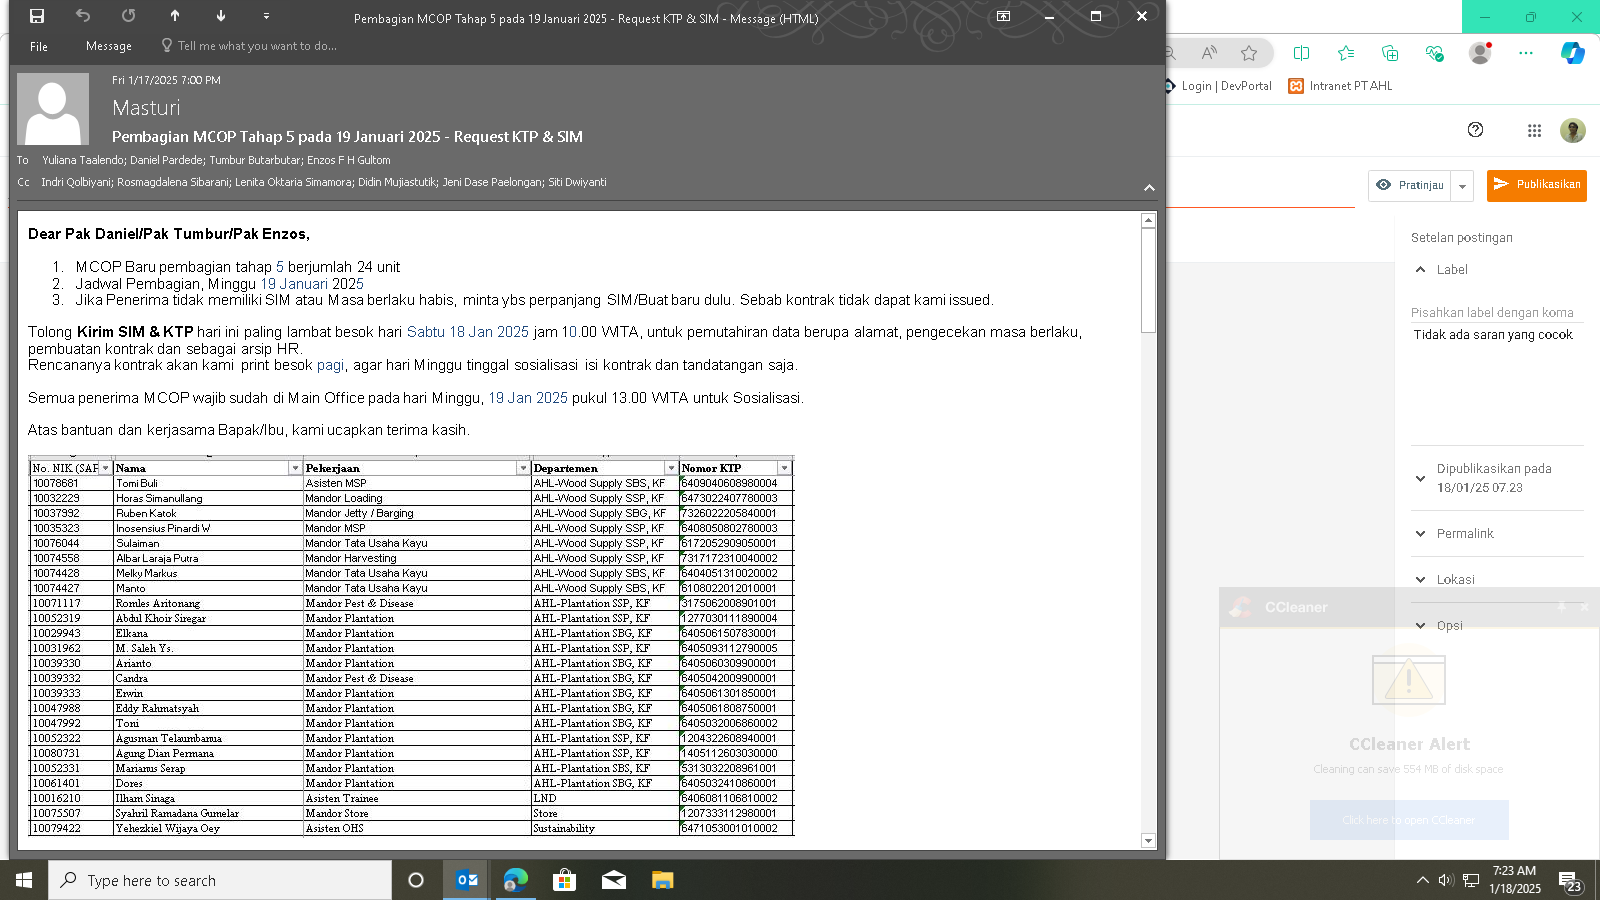
Task: Open Outlook from taskbar
Action: 466,880
